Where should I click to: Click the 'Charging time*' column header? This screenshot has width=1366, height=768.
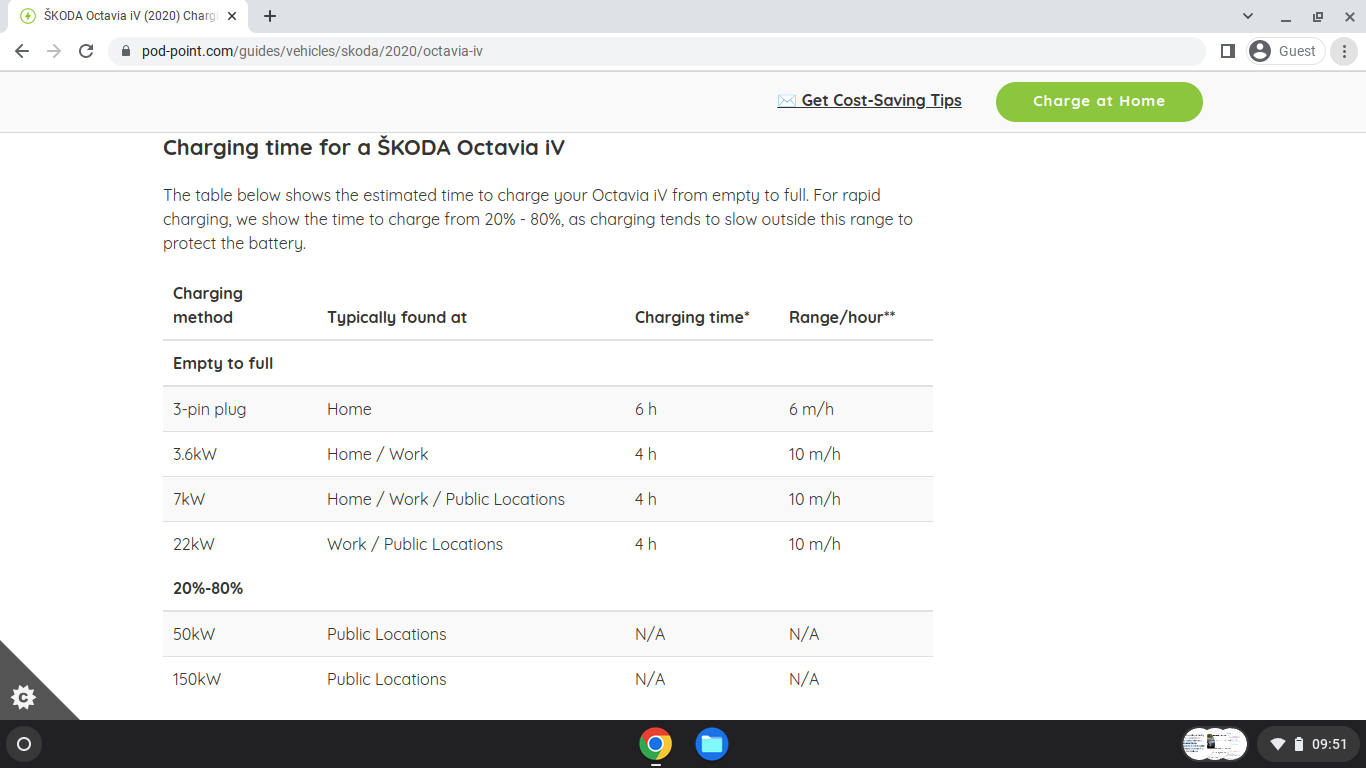(x=692, y=317)
